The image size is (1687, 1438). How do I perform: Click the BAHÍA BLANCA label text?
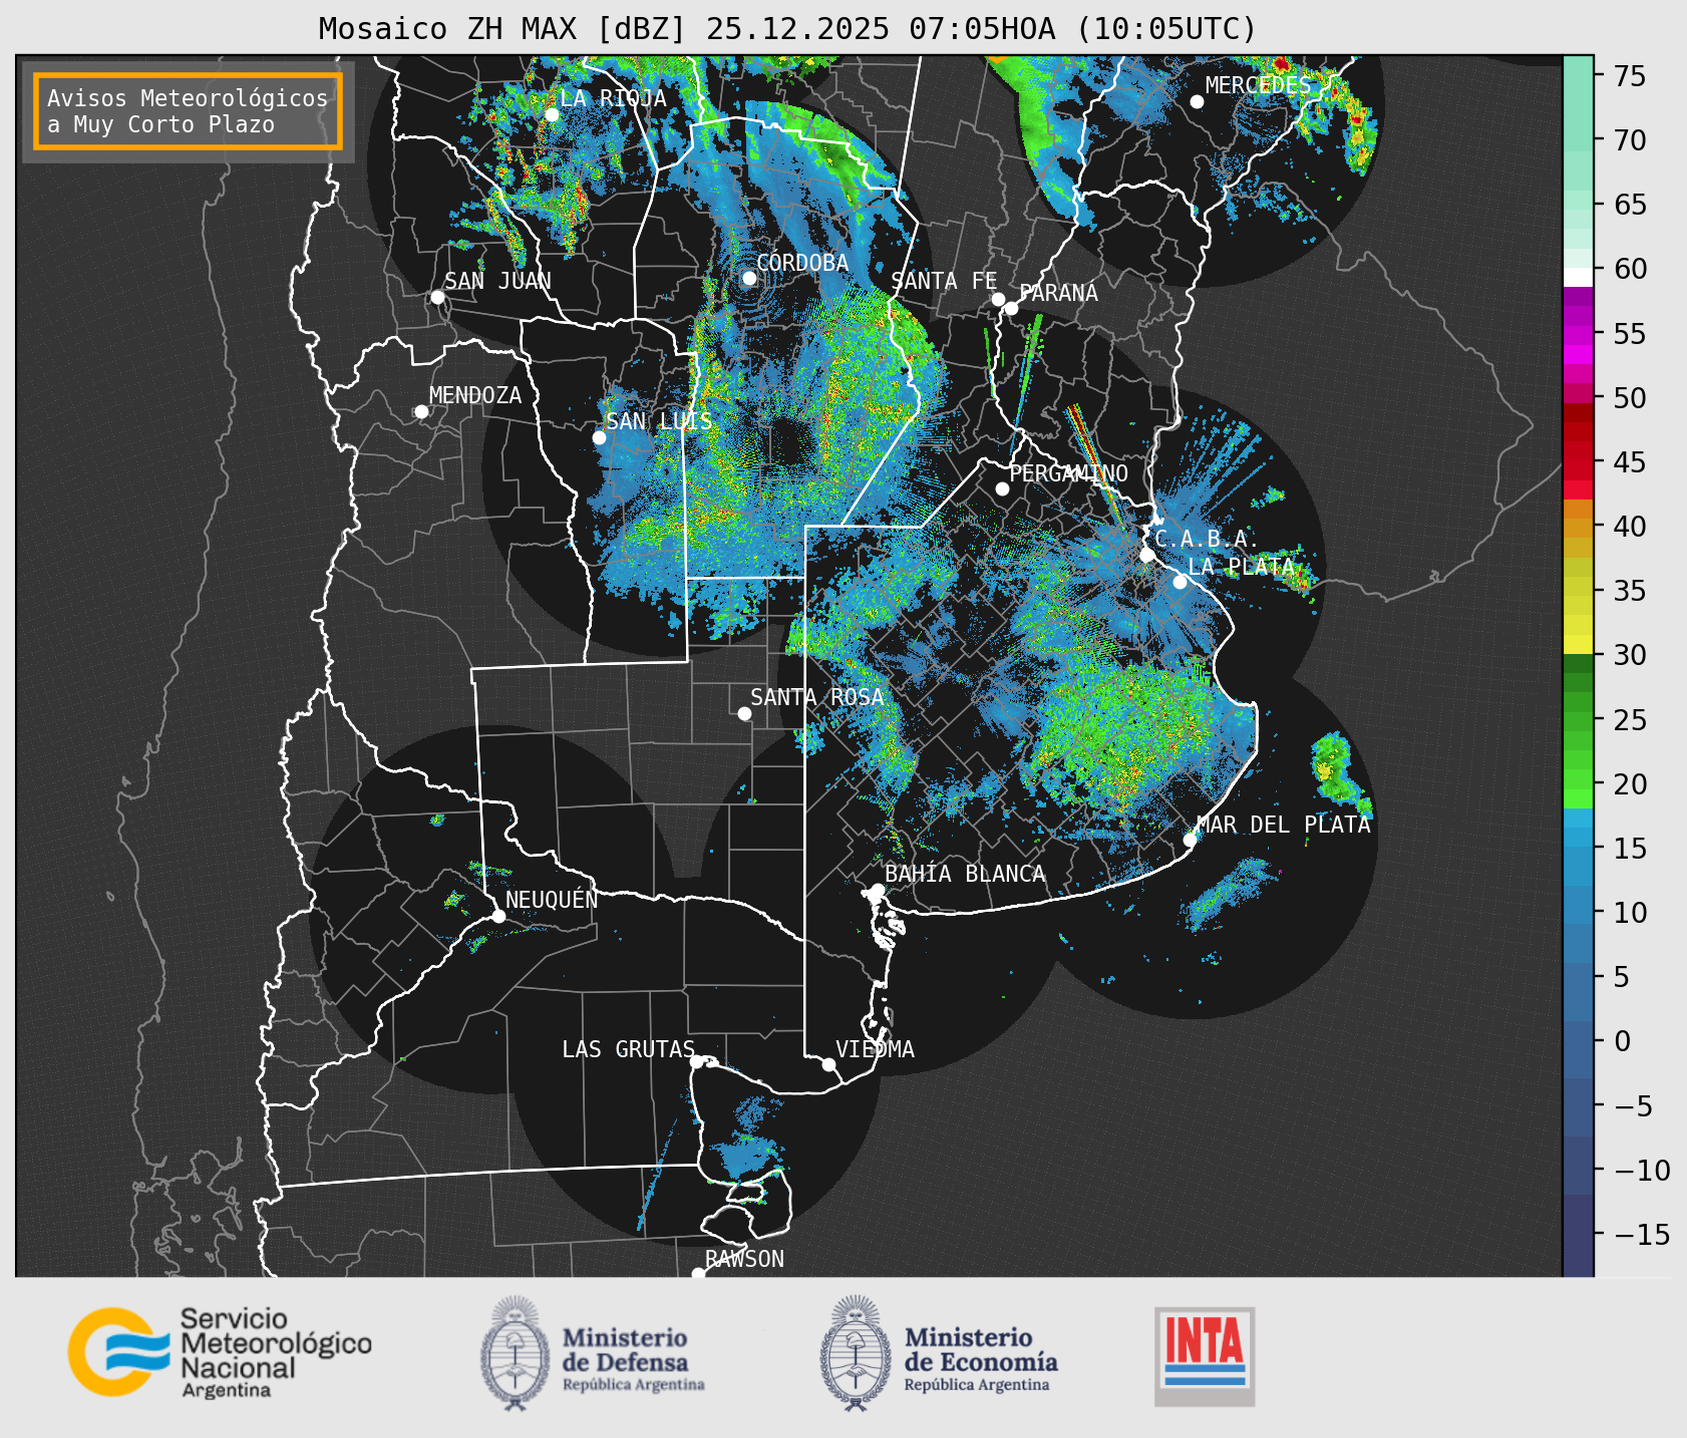pyautogui.click(x=965, y=874)
